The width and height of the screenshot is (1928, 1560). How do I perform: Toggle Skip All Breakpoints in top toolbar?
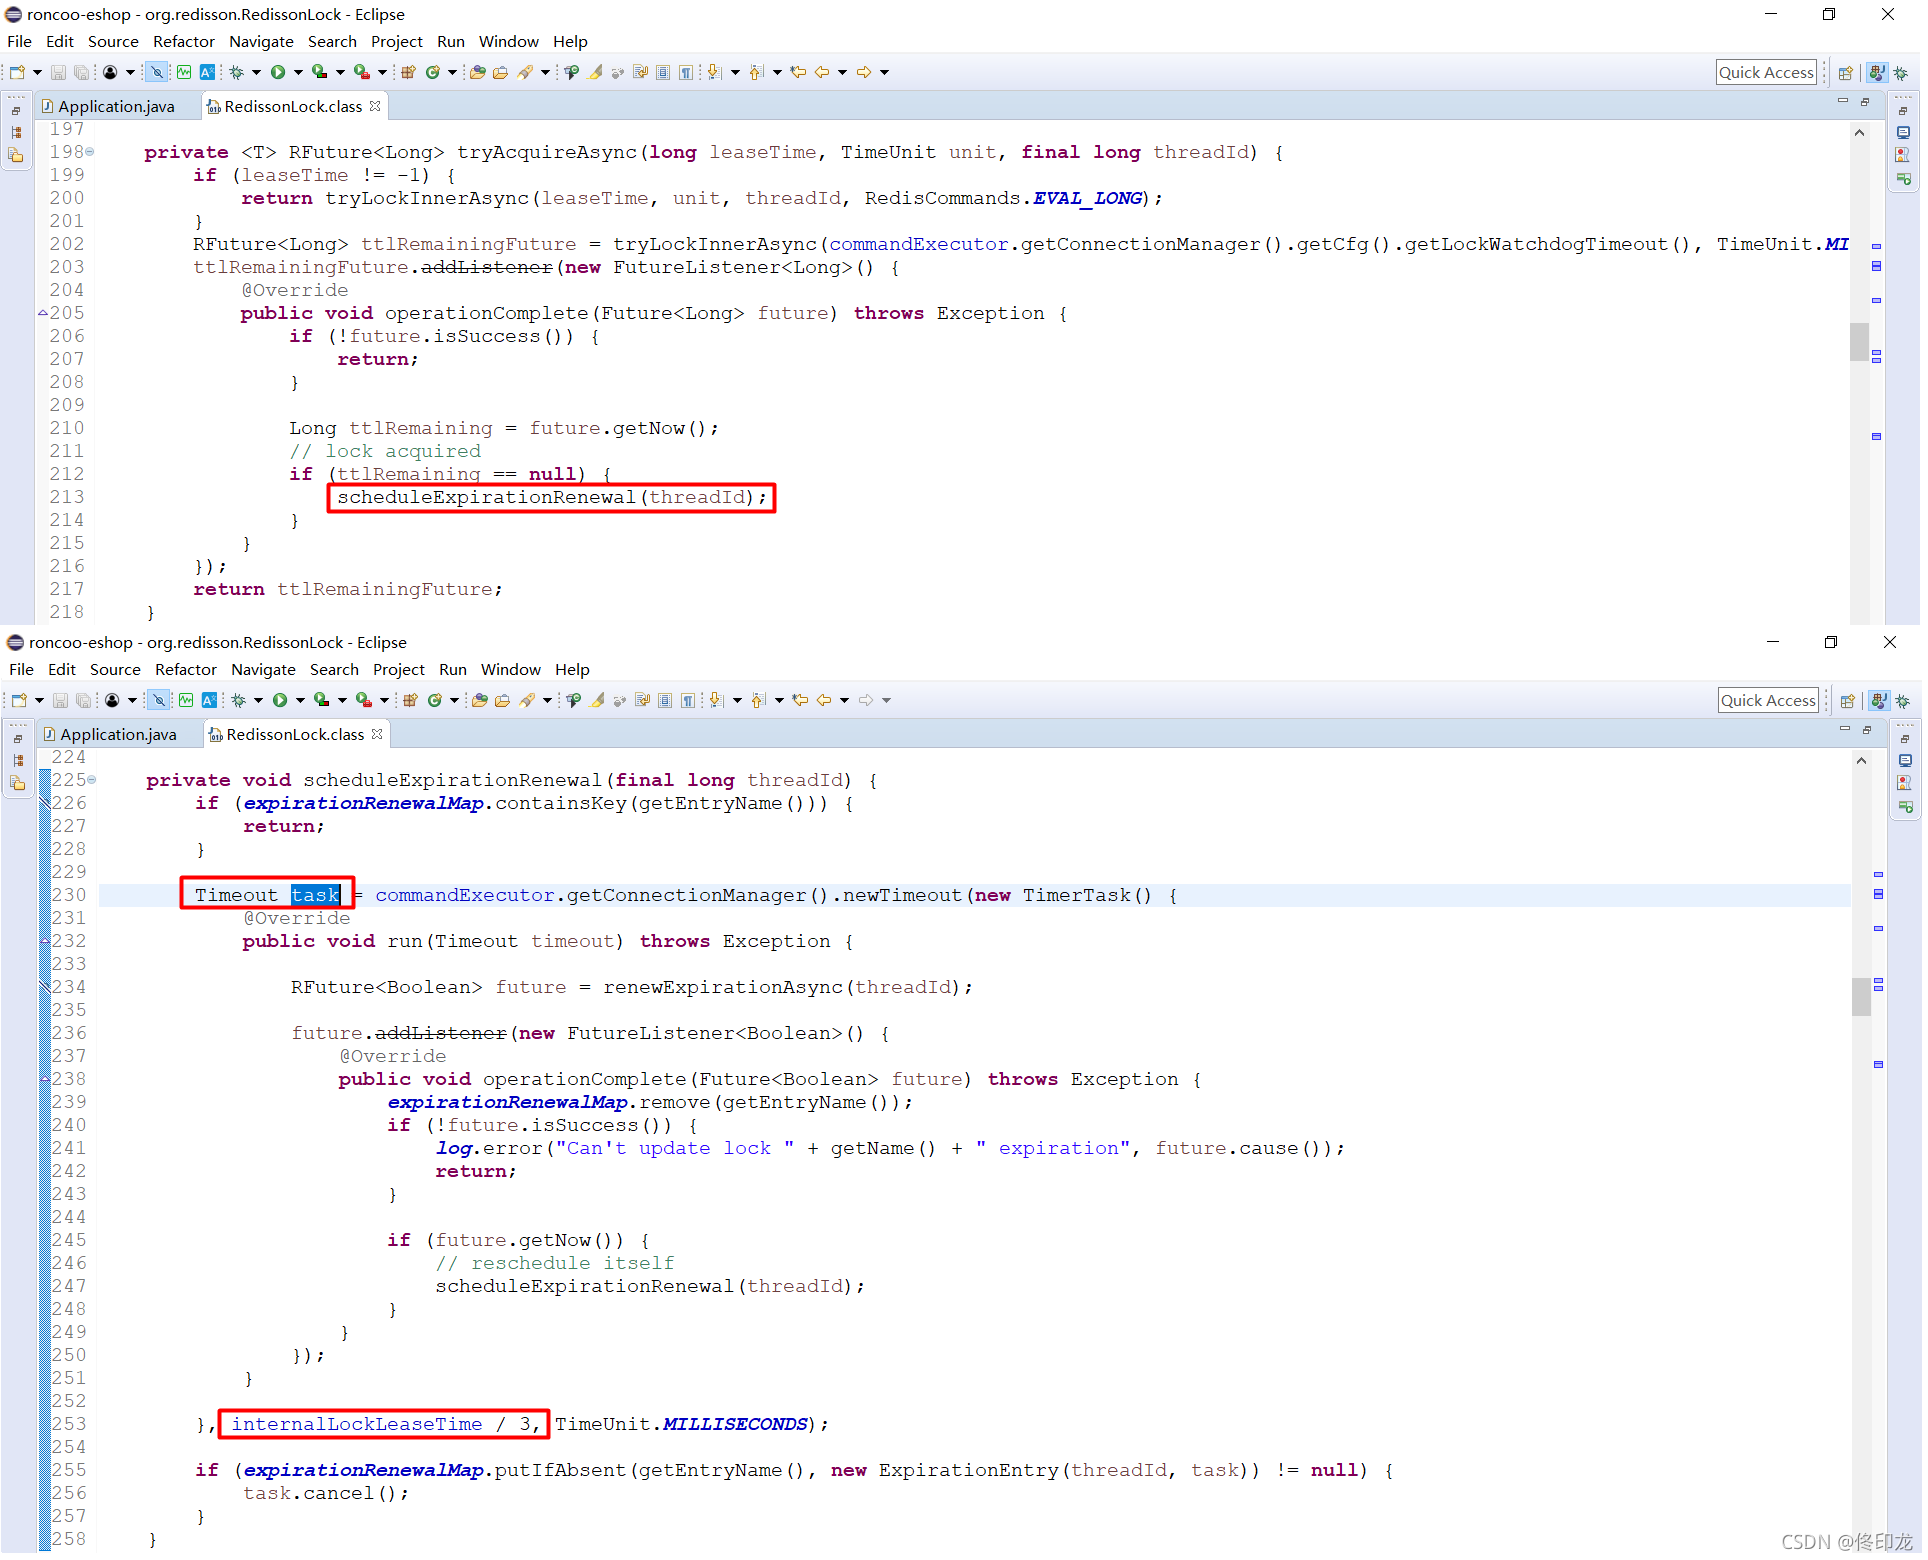[x=157, y=72]
